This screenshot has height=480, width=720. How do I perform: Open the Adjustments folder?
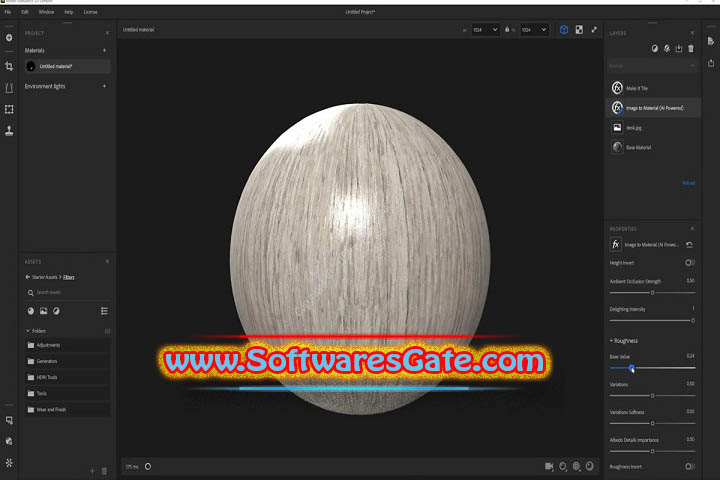point(68,345)
